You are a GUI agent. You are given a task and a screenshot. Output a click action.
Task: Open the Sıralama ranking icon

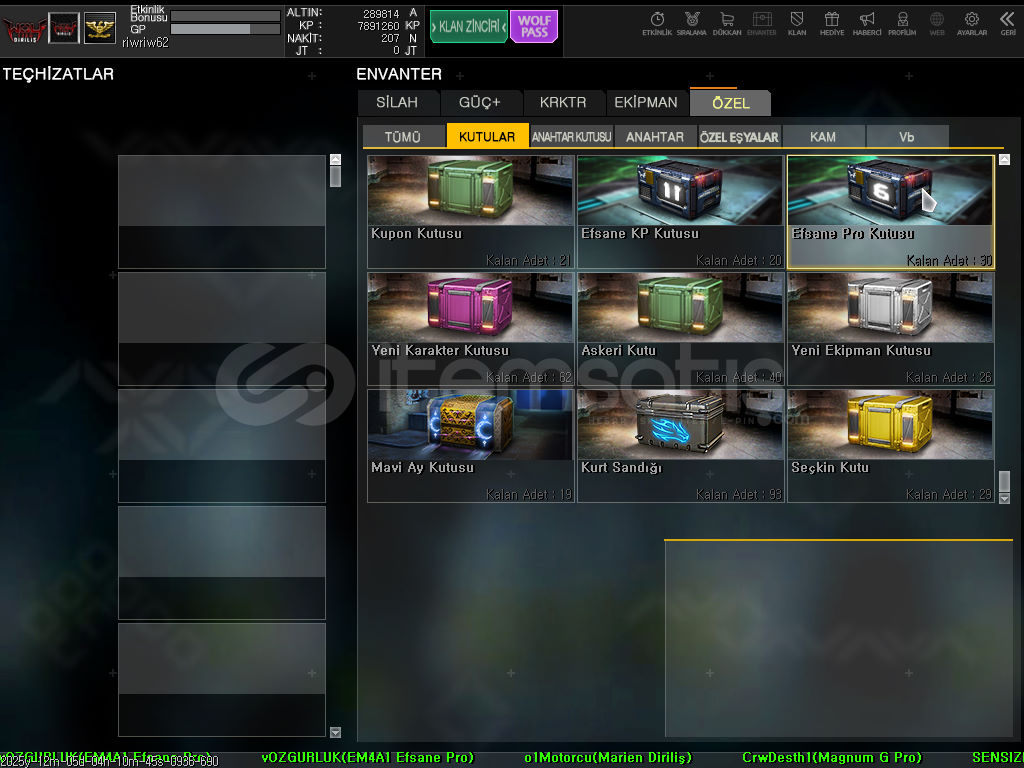pyautogui.click(x=692, y=24)
